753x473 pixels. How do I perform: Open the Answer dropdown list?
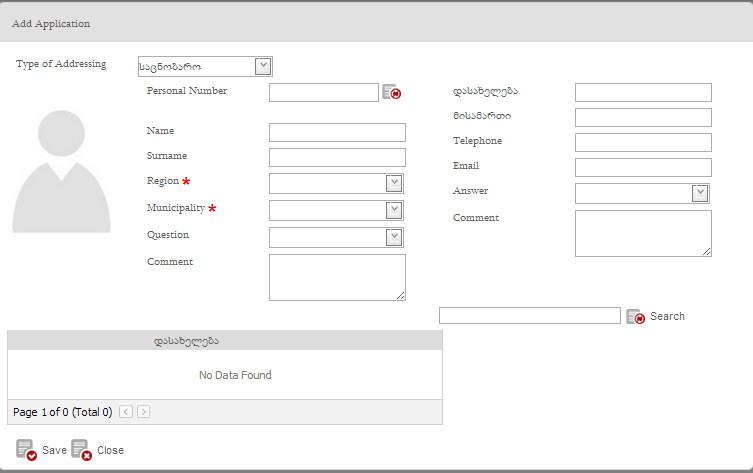700,193
